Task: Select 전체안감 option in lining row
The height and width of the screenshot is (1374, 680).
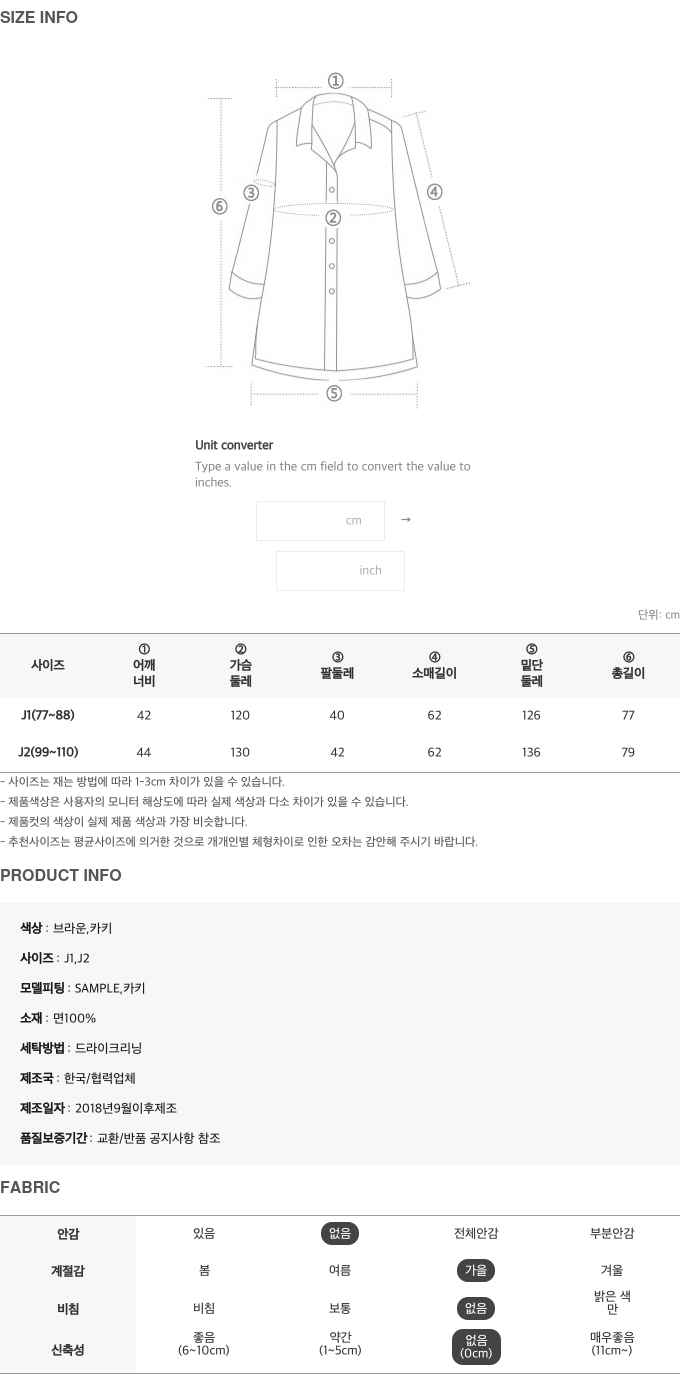Action: click(x=476, y=1233)
